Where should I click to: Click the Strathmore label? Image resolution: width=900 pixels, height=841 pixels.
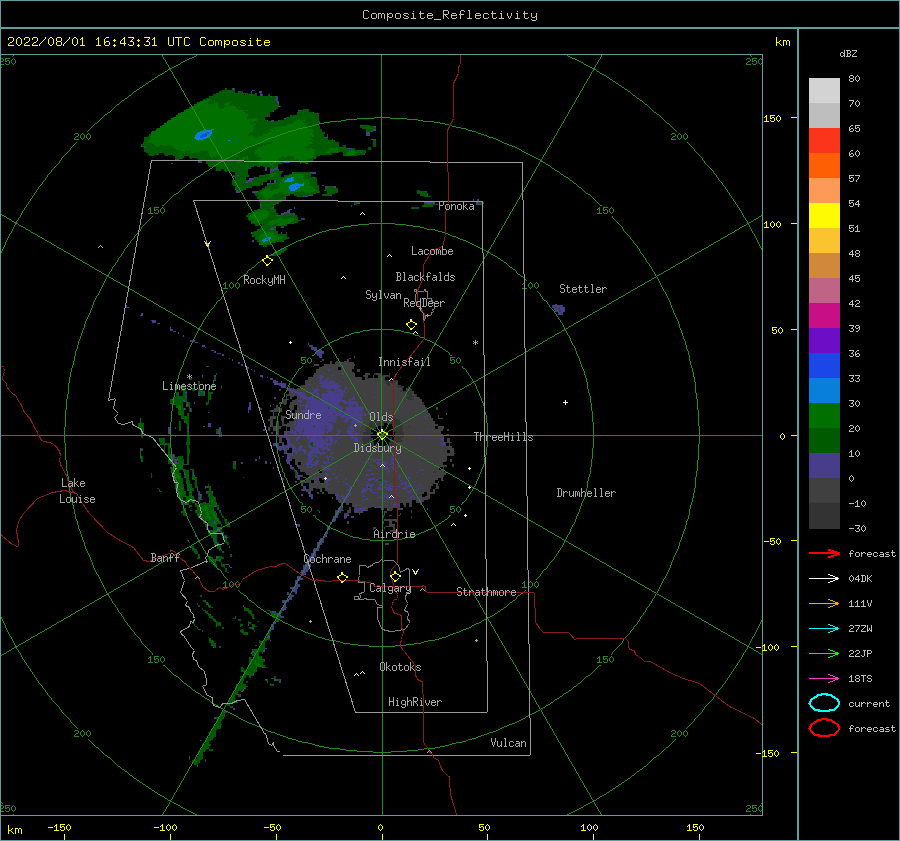(486, 592)
